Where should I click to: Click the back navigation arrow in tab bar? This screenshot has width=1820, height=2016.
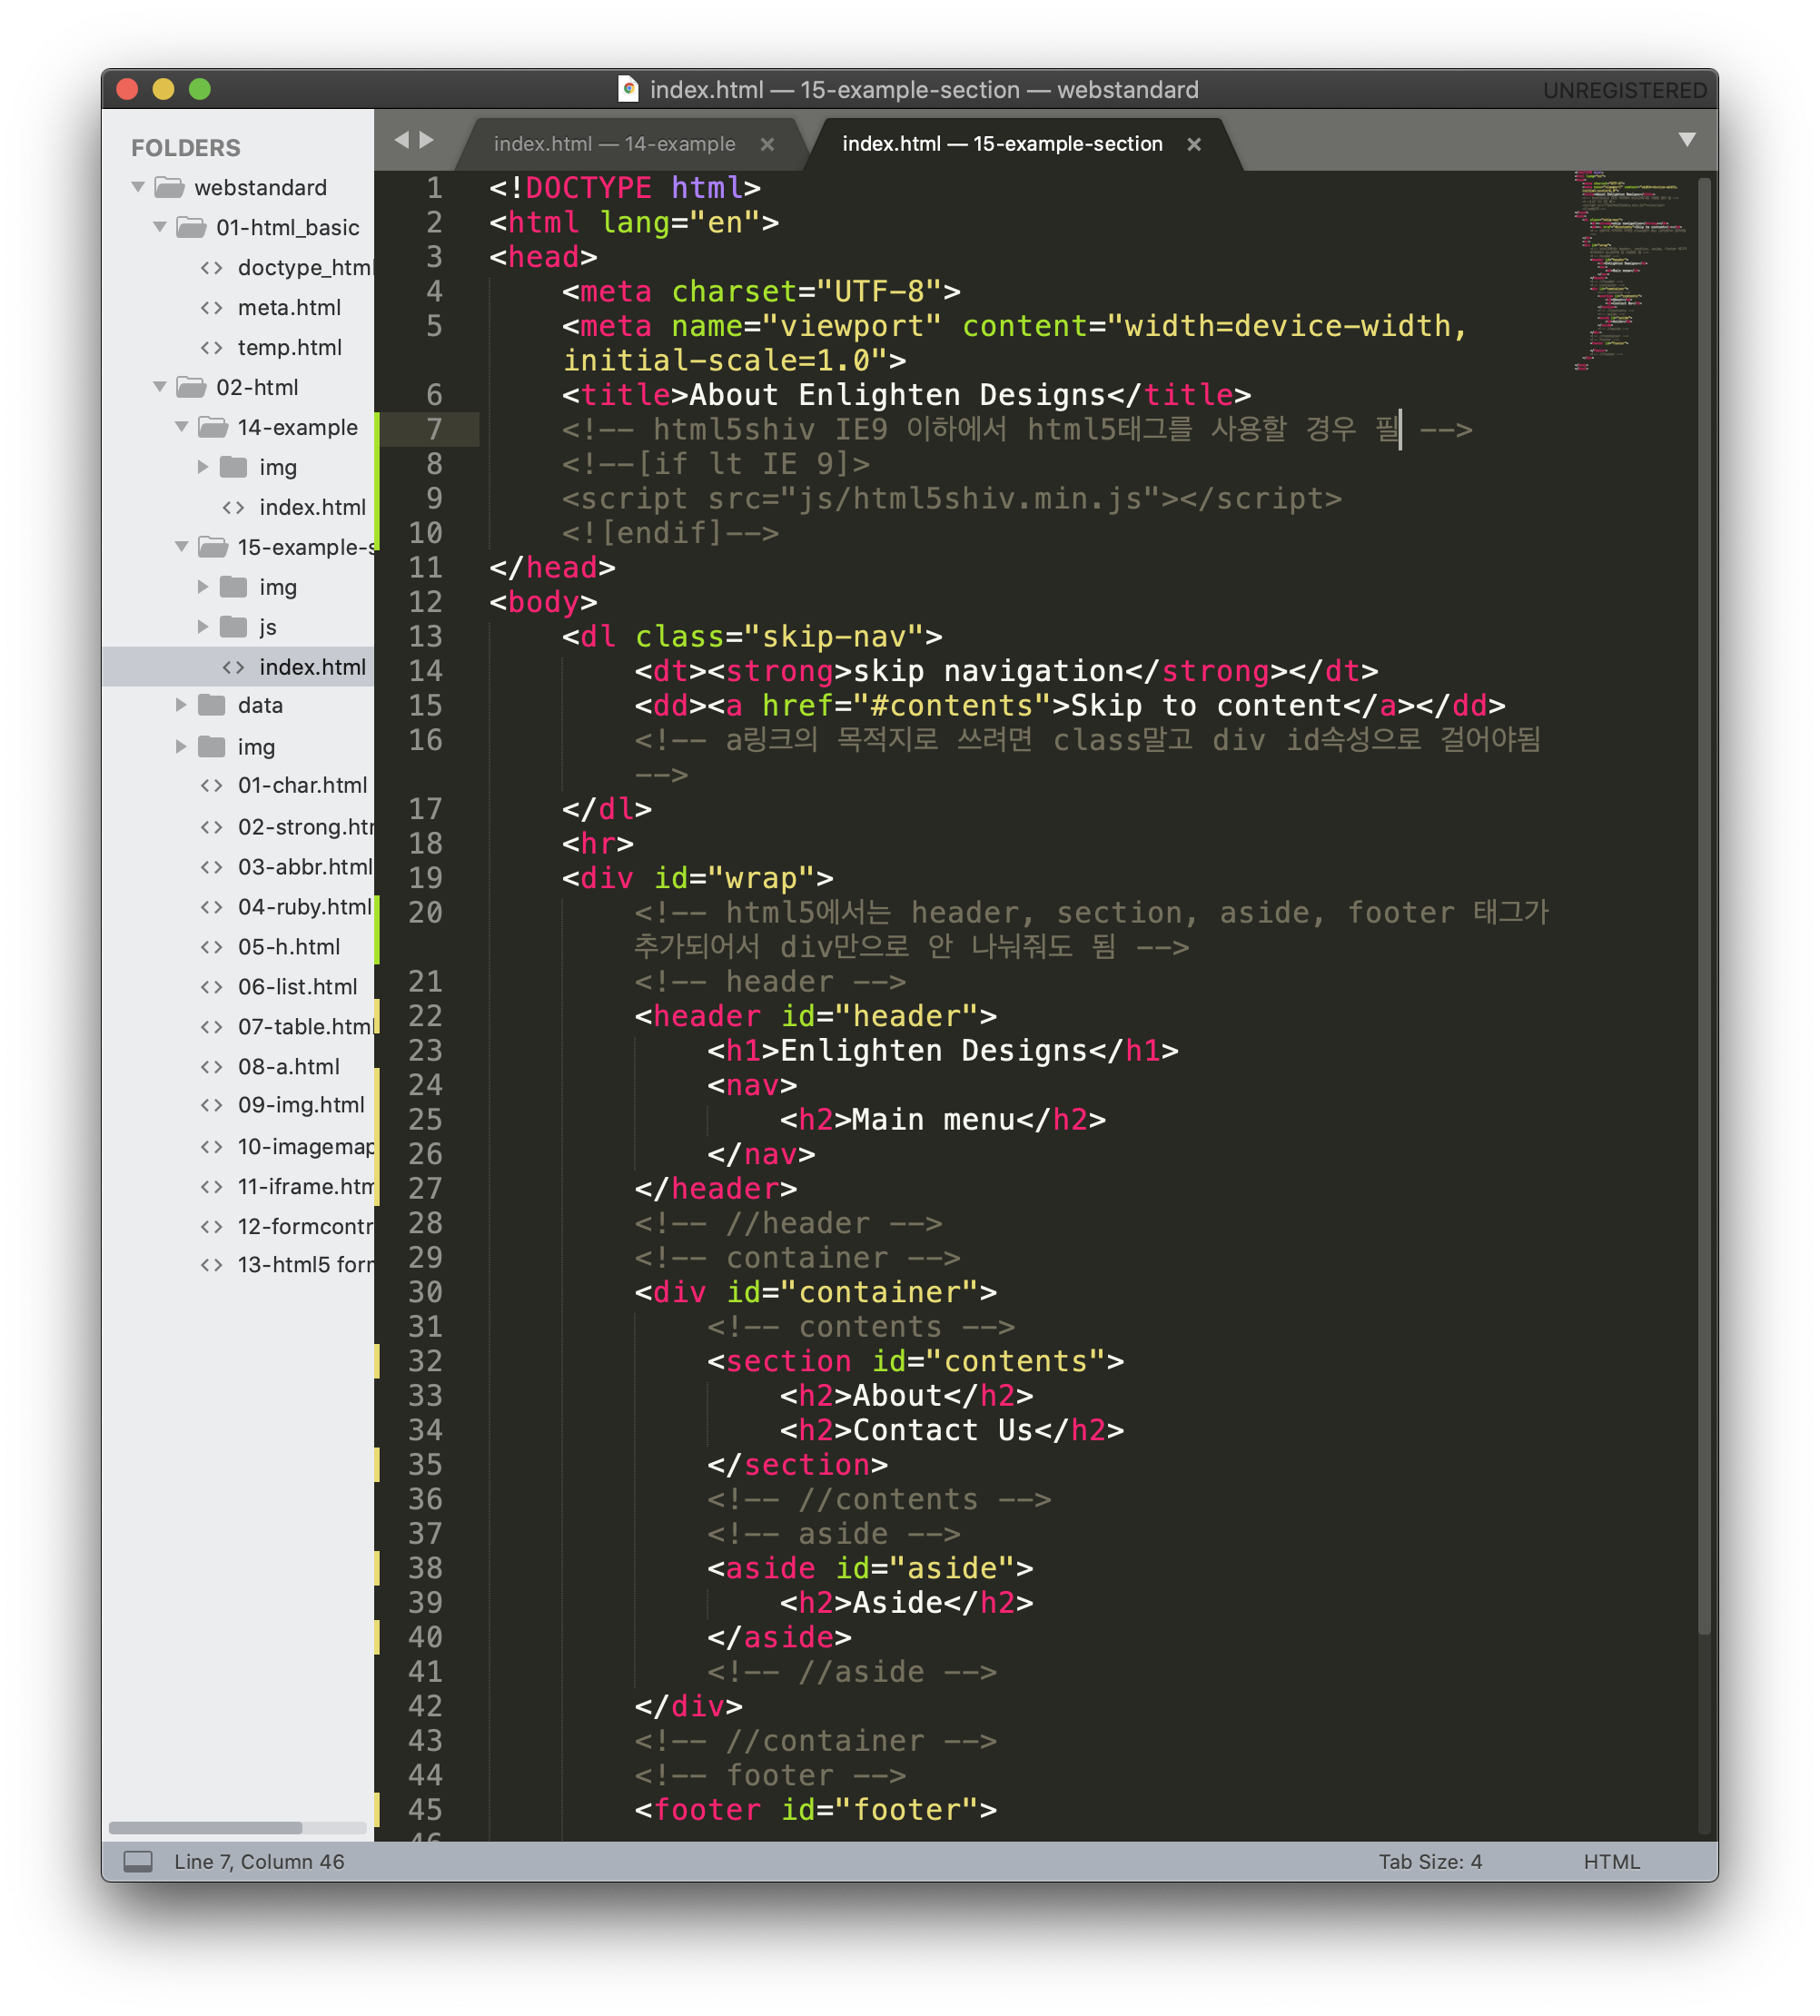[401, 140]
